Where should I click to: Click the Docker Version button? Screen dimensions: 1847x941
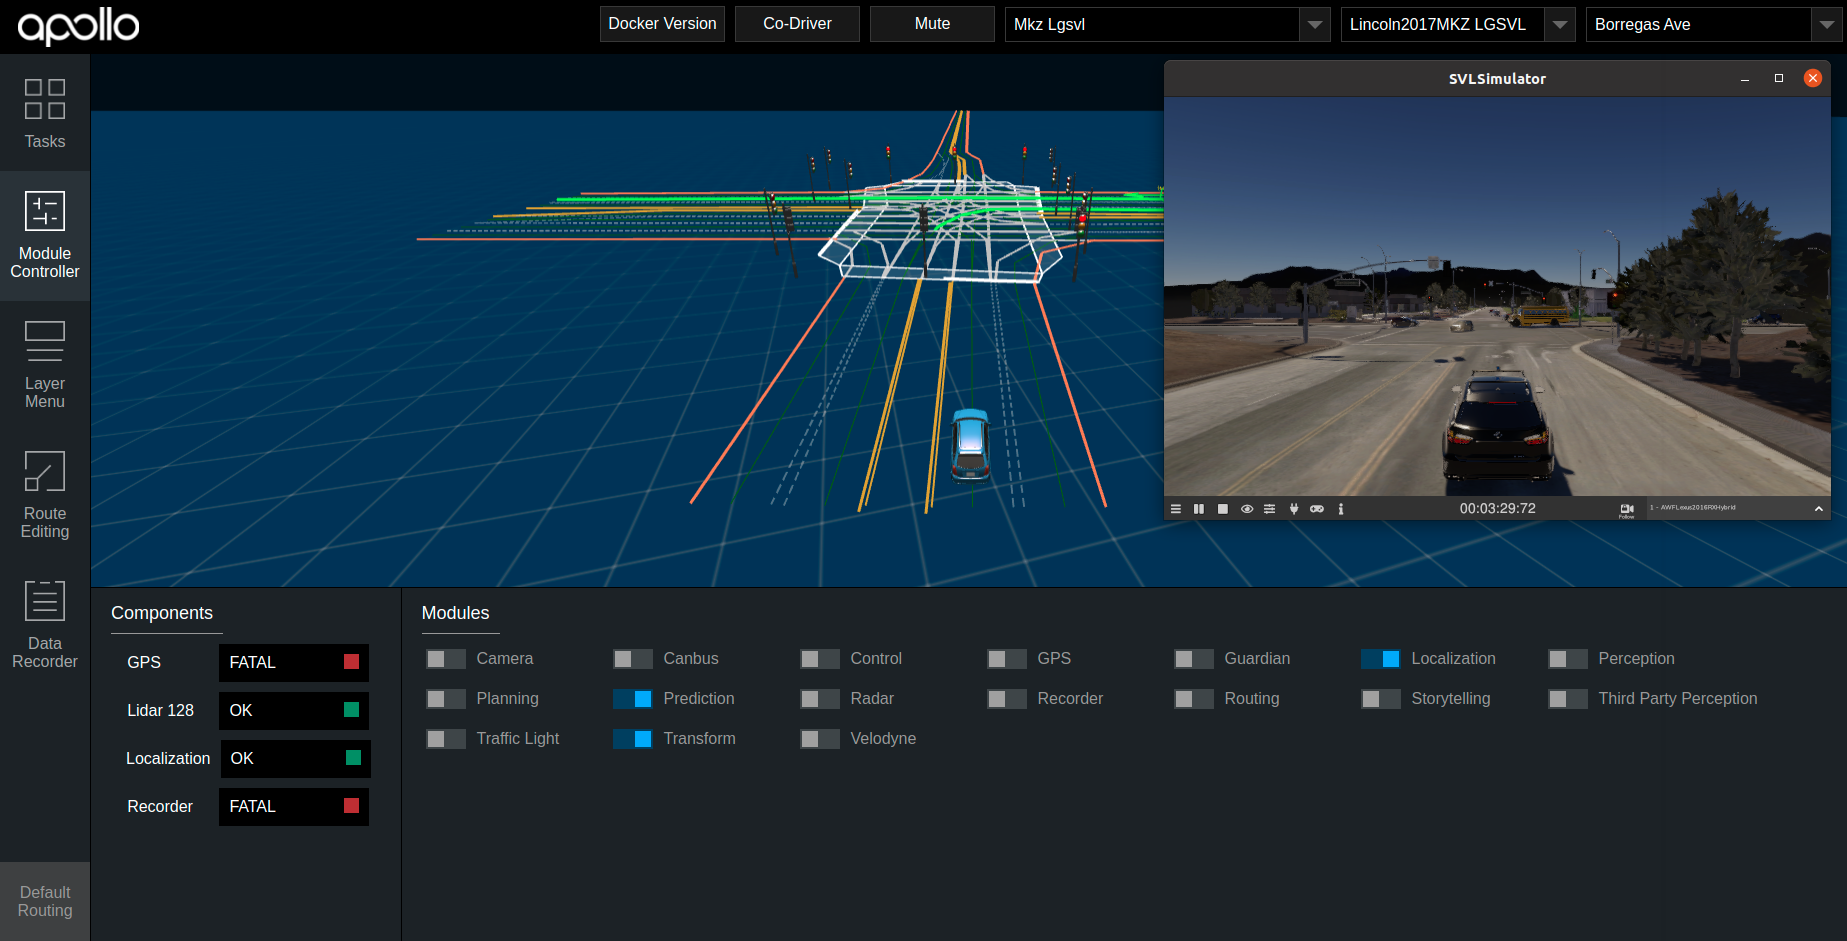point(662,24)
